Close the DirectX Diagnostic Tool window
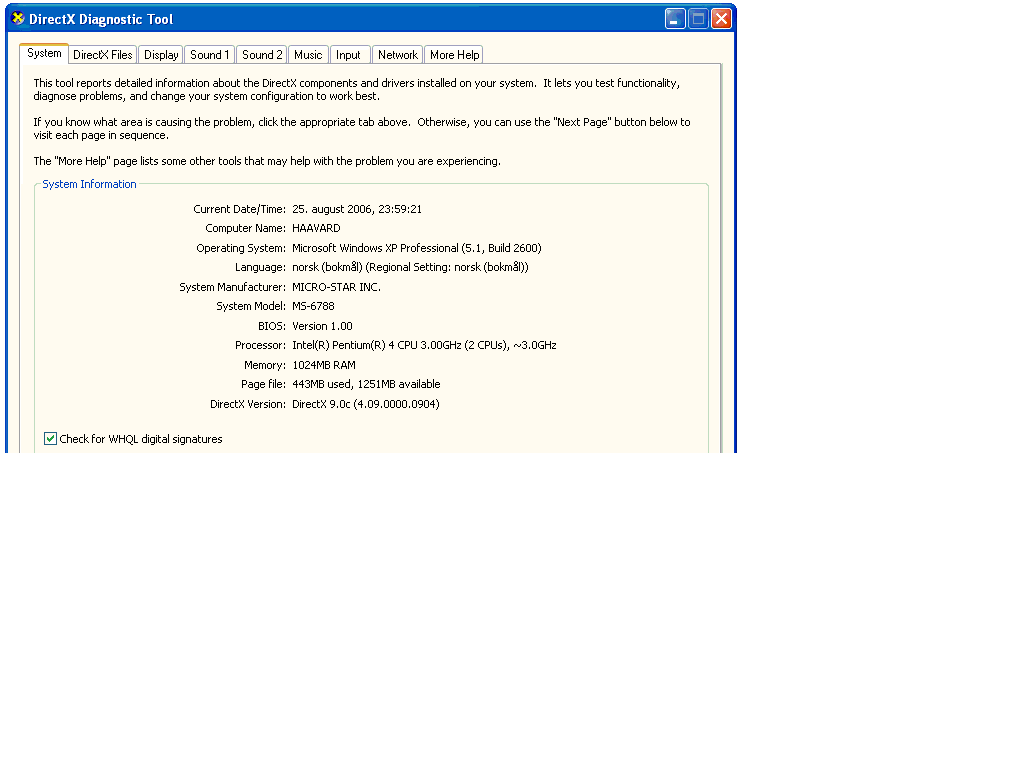Viewport: 1024px width, 768px height. click(x=721, y=19)
